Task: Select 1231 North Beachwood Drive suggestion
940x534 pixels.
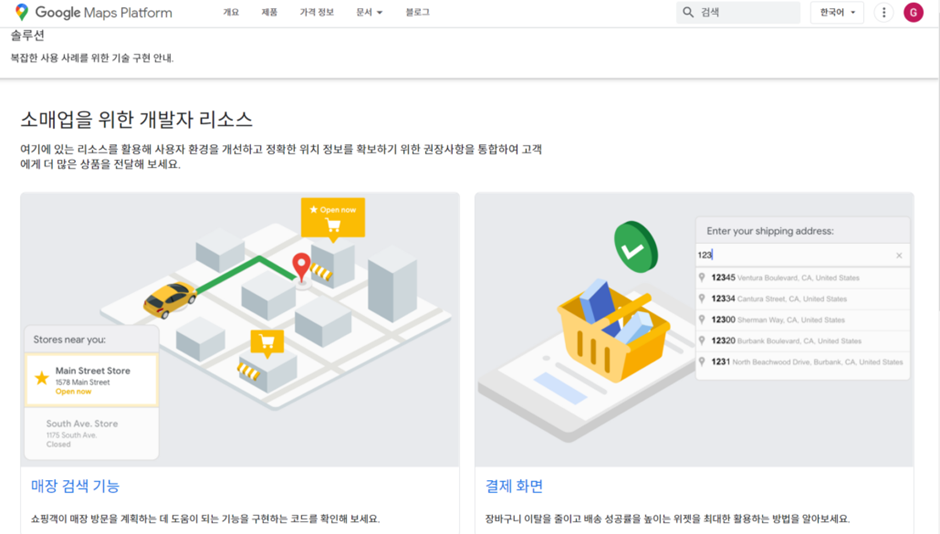Action: pyautogui.click(x=802, y=361)
